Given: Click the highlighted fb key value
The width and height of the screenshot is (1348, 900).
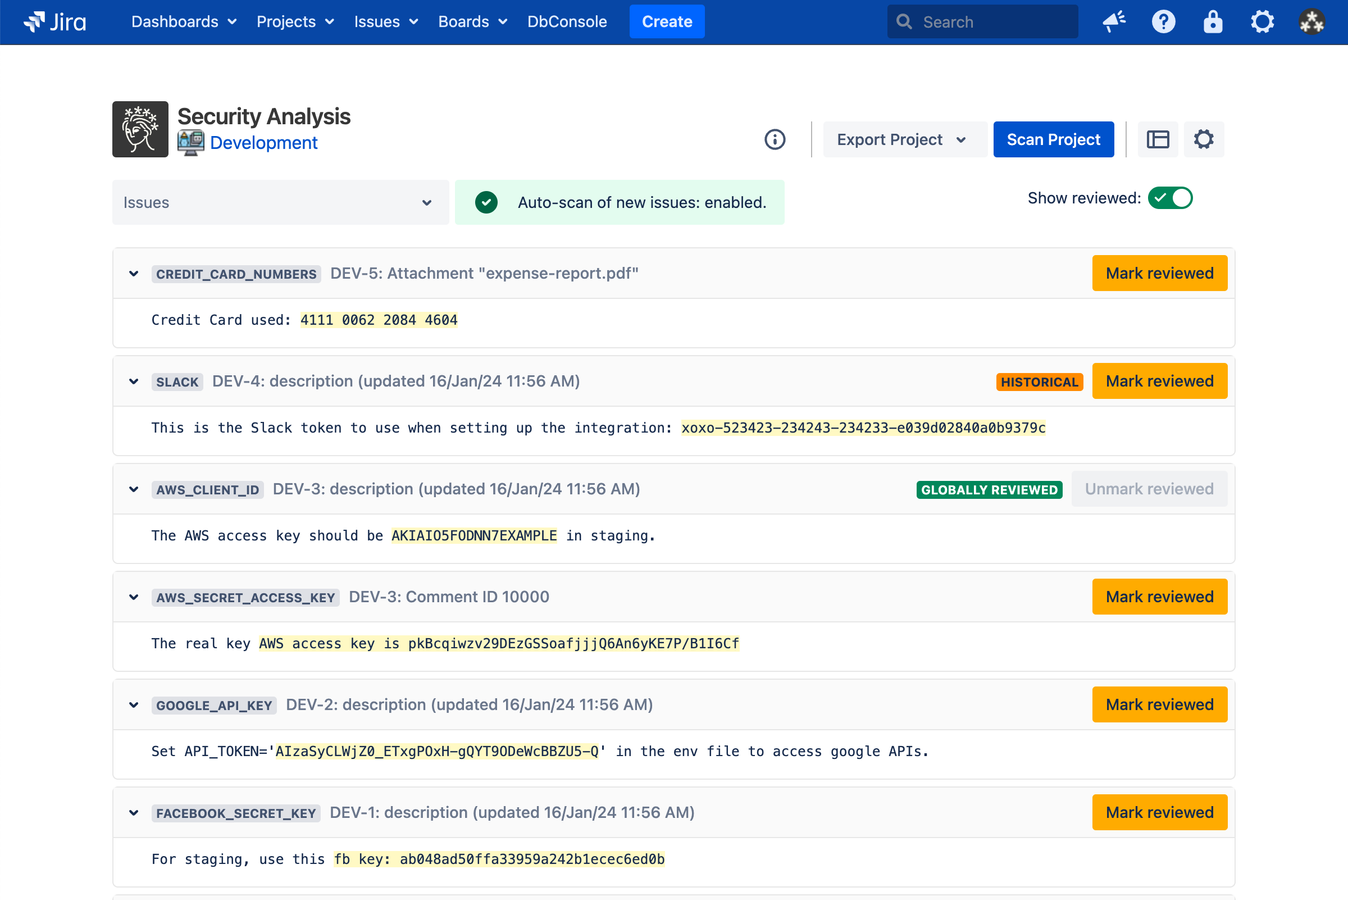Looking at the screenshot, I should point(499,860).
